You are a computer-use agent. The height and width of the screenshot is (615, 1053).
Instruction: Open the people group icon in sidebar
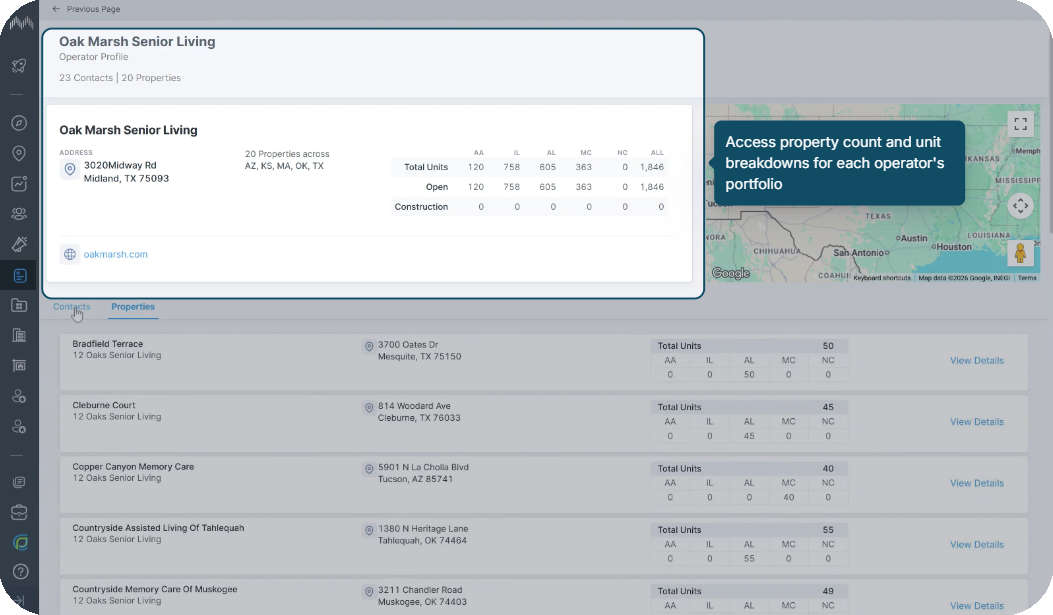click(x=19, y=214)
